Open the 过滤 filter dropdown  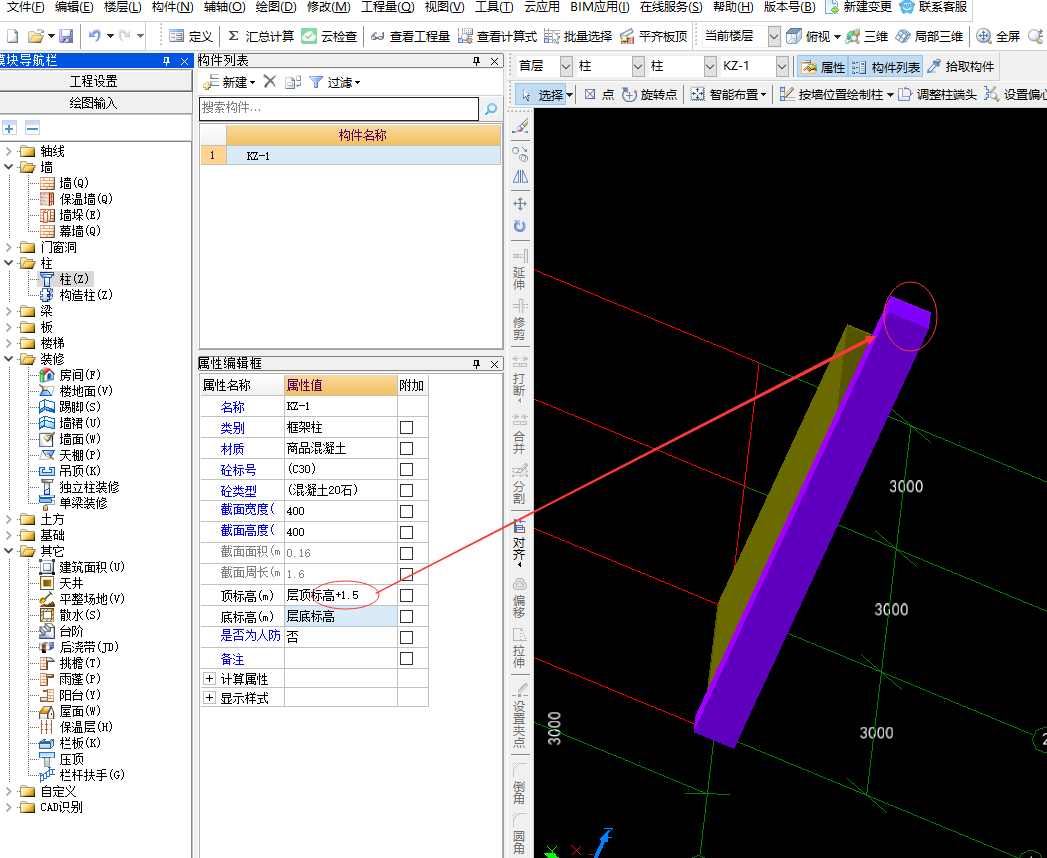357,83
